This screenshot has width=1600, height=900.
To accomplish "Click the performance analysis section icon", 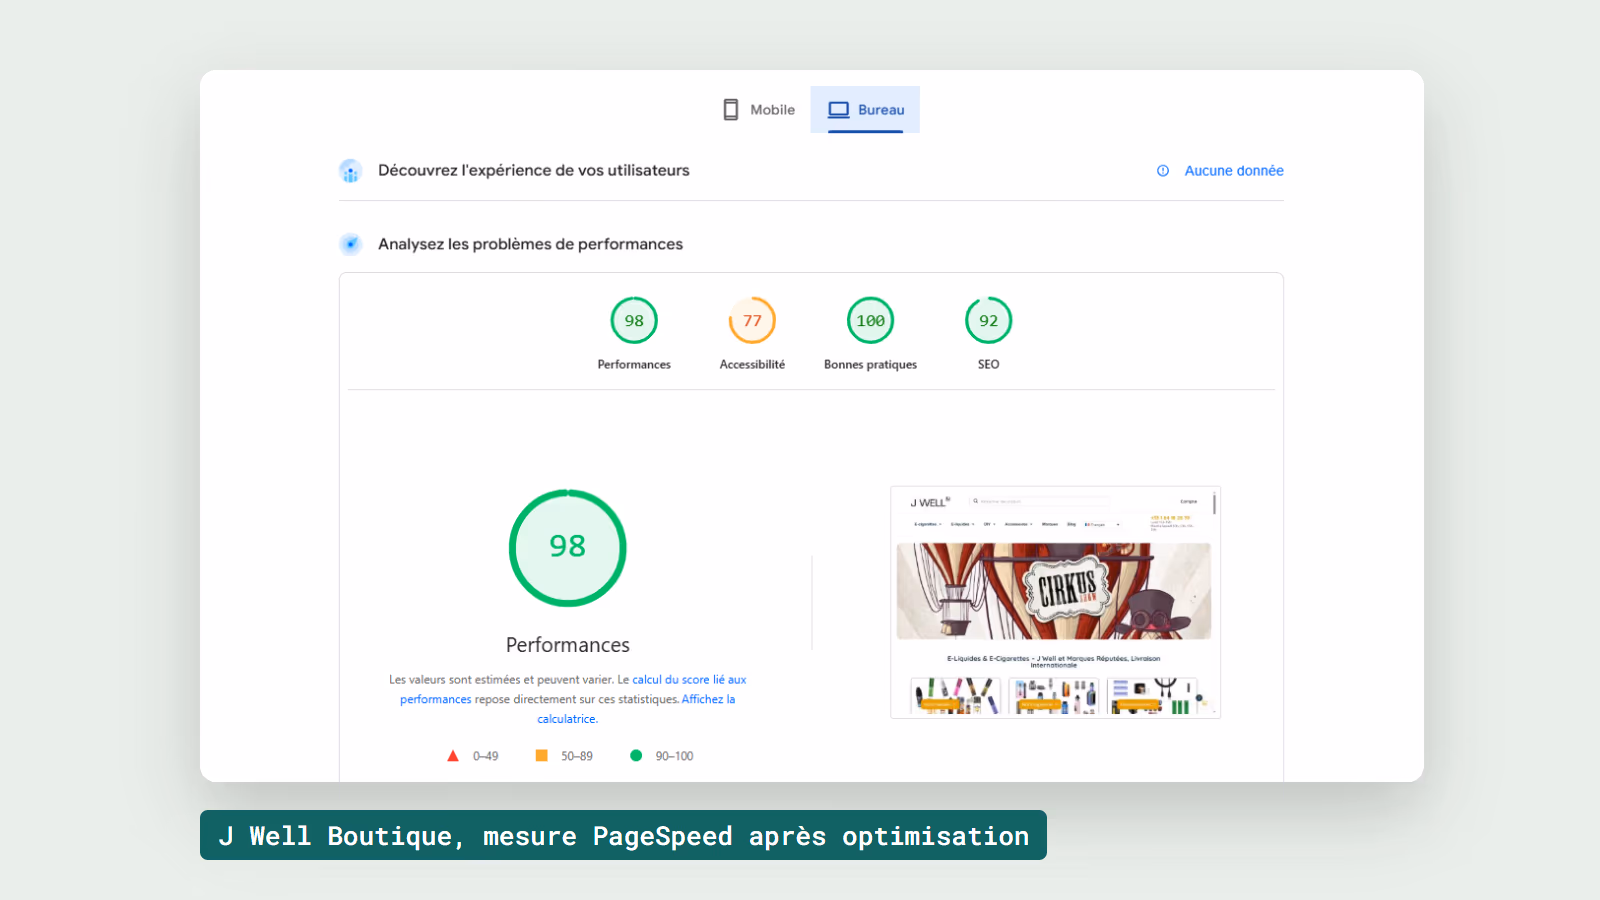I will pos(350,244).
